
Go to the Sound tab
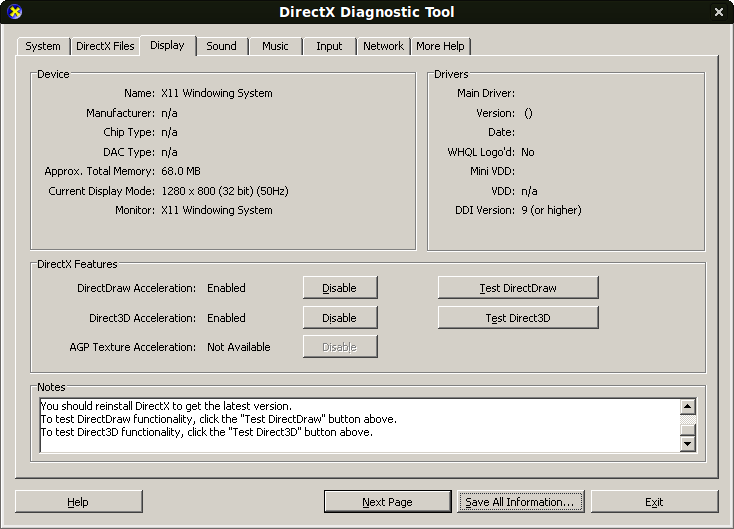pos(221,46)
